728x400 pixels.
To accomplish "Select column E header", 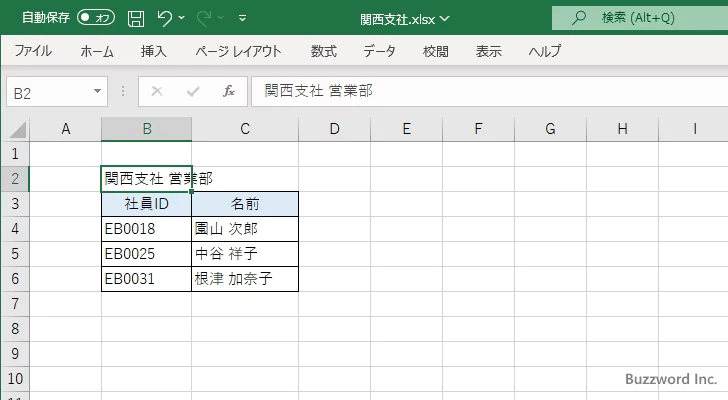I will (406, 129).
